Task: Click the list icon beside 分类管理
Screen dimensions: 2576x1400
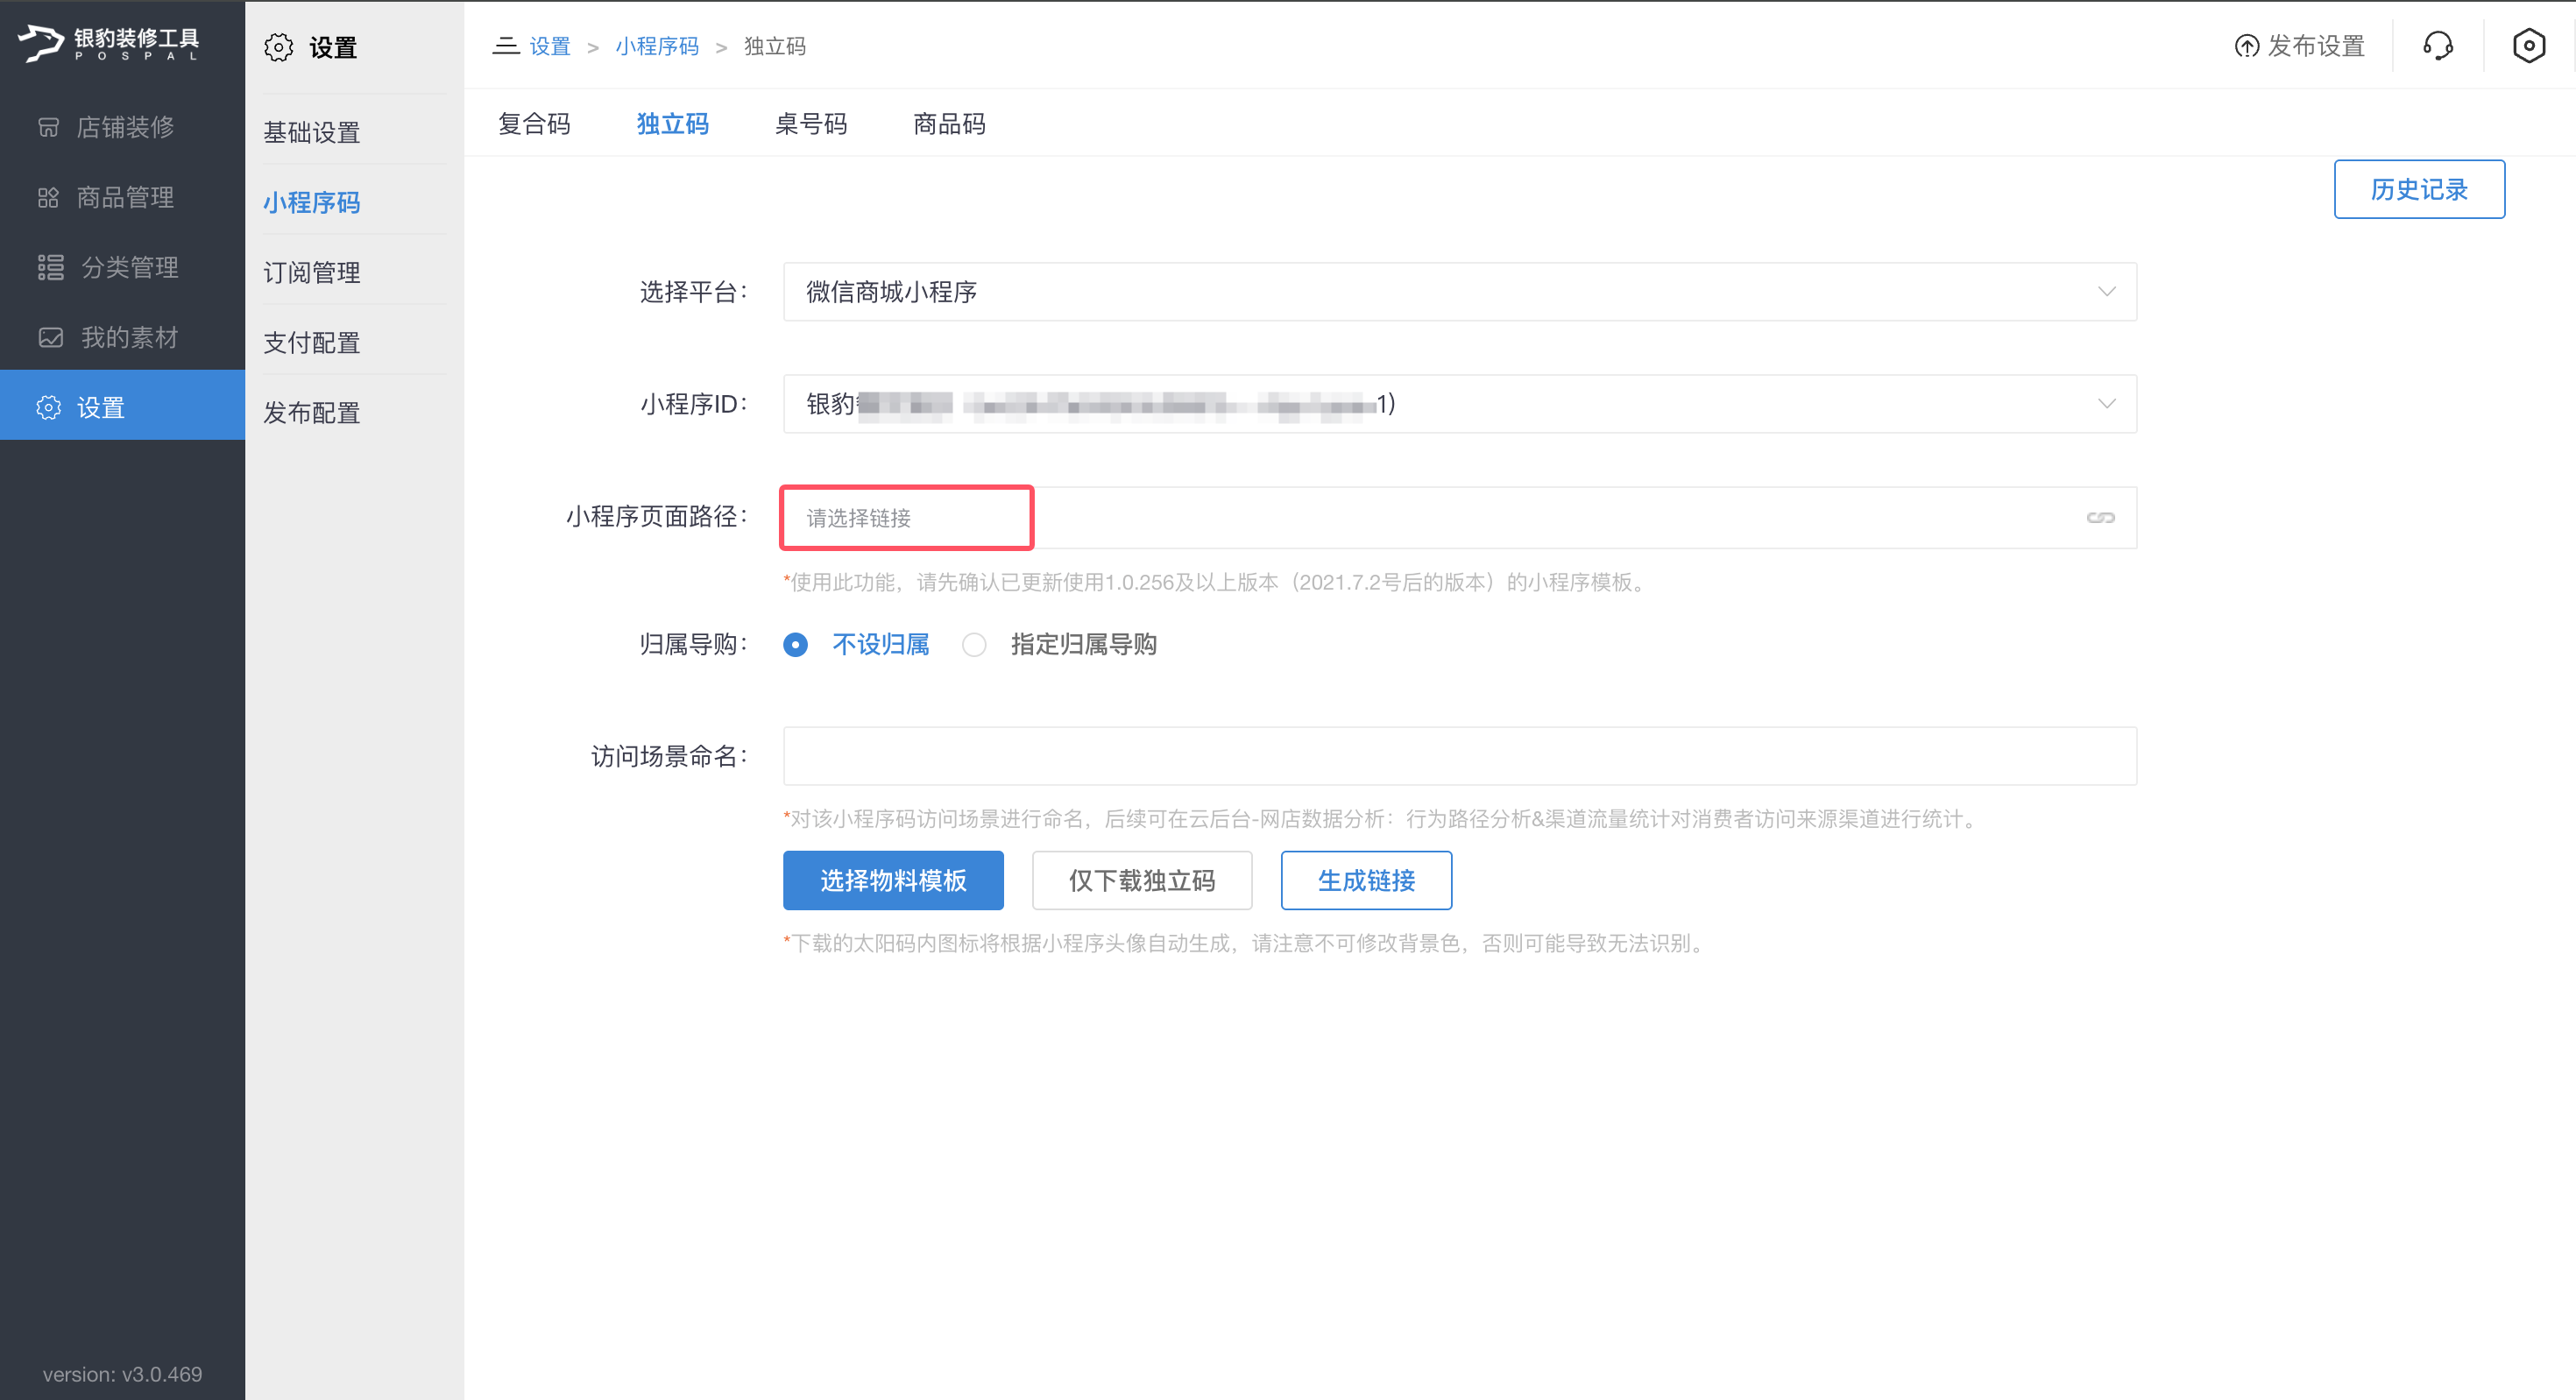Action: point(50,267)
